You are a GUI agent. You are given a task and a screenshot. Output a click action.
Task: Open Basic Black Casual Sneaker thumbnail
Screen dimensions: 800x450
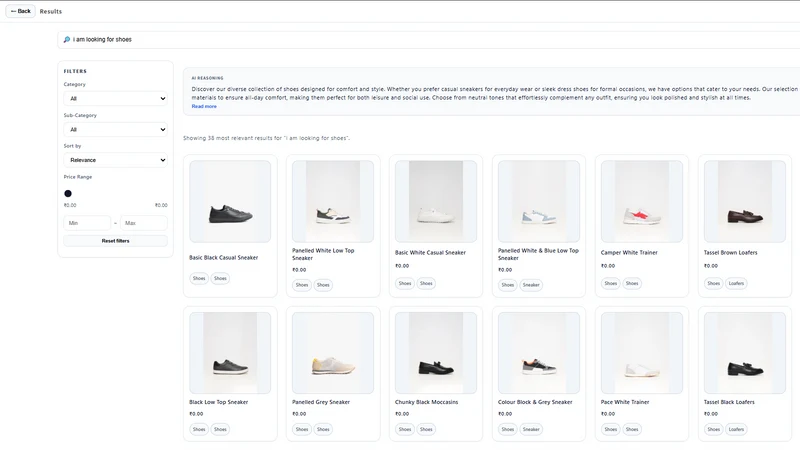(x=230, y=202)
